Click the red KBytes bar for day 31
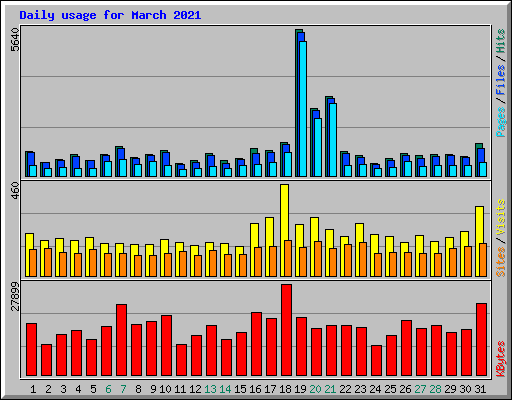 tap(481, 339)
